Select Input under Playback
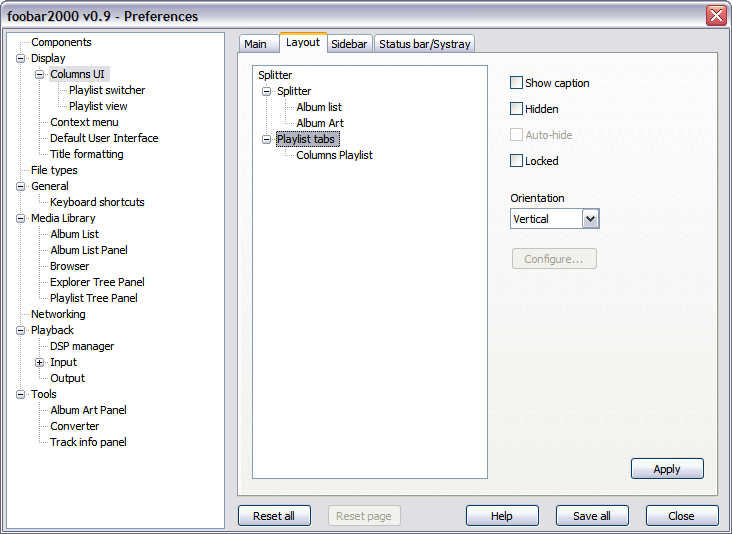 click(x=63, y=362)
